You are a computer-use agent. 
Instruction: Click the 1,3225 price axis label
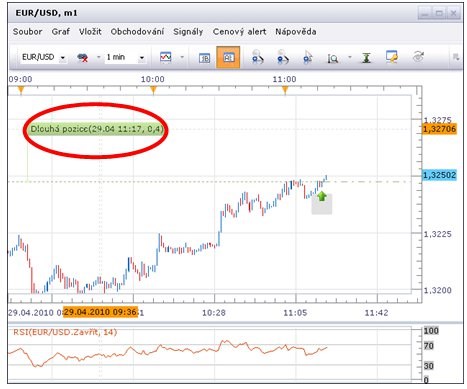437,234
